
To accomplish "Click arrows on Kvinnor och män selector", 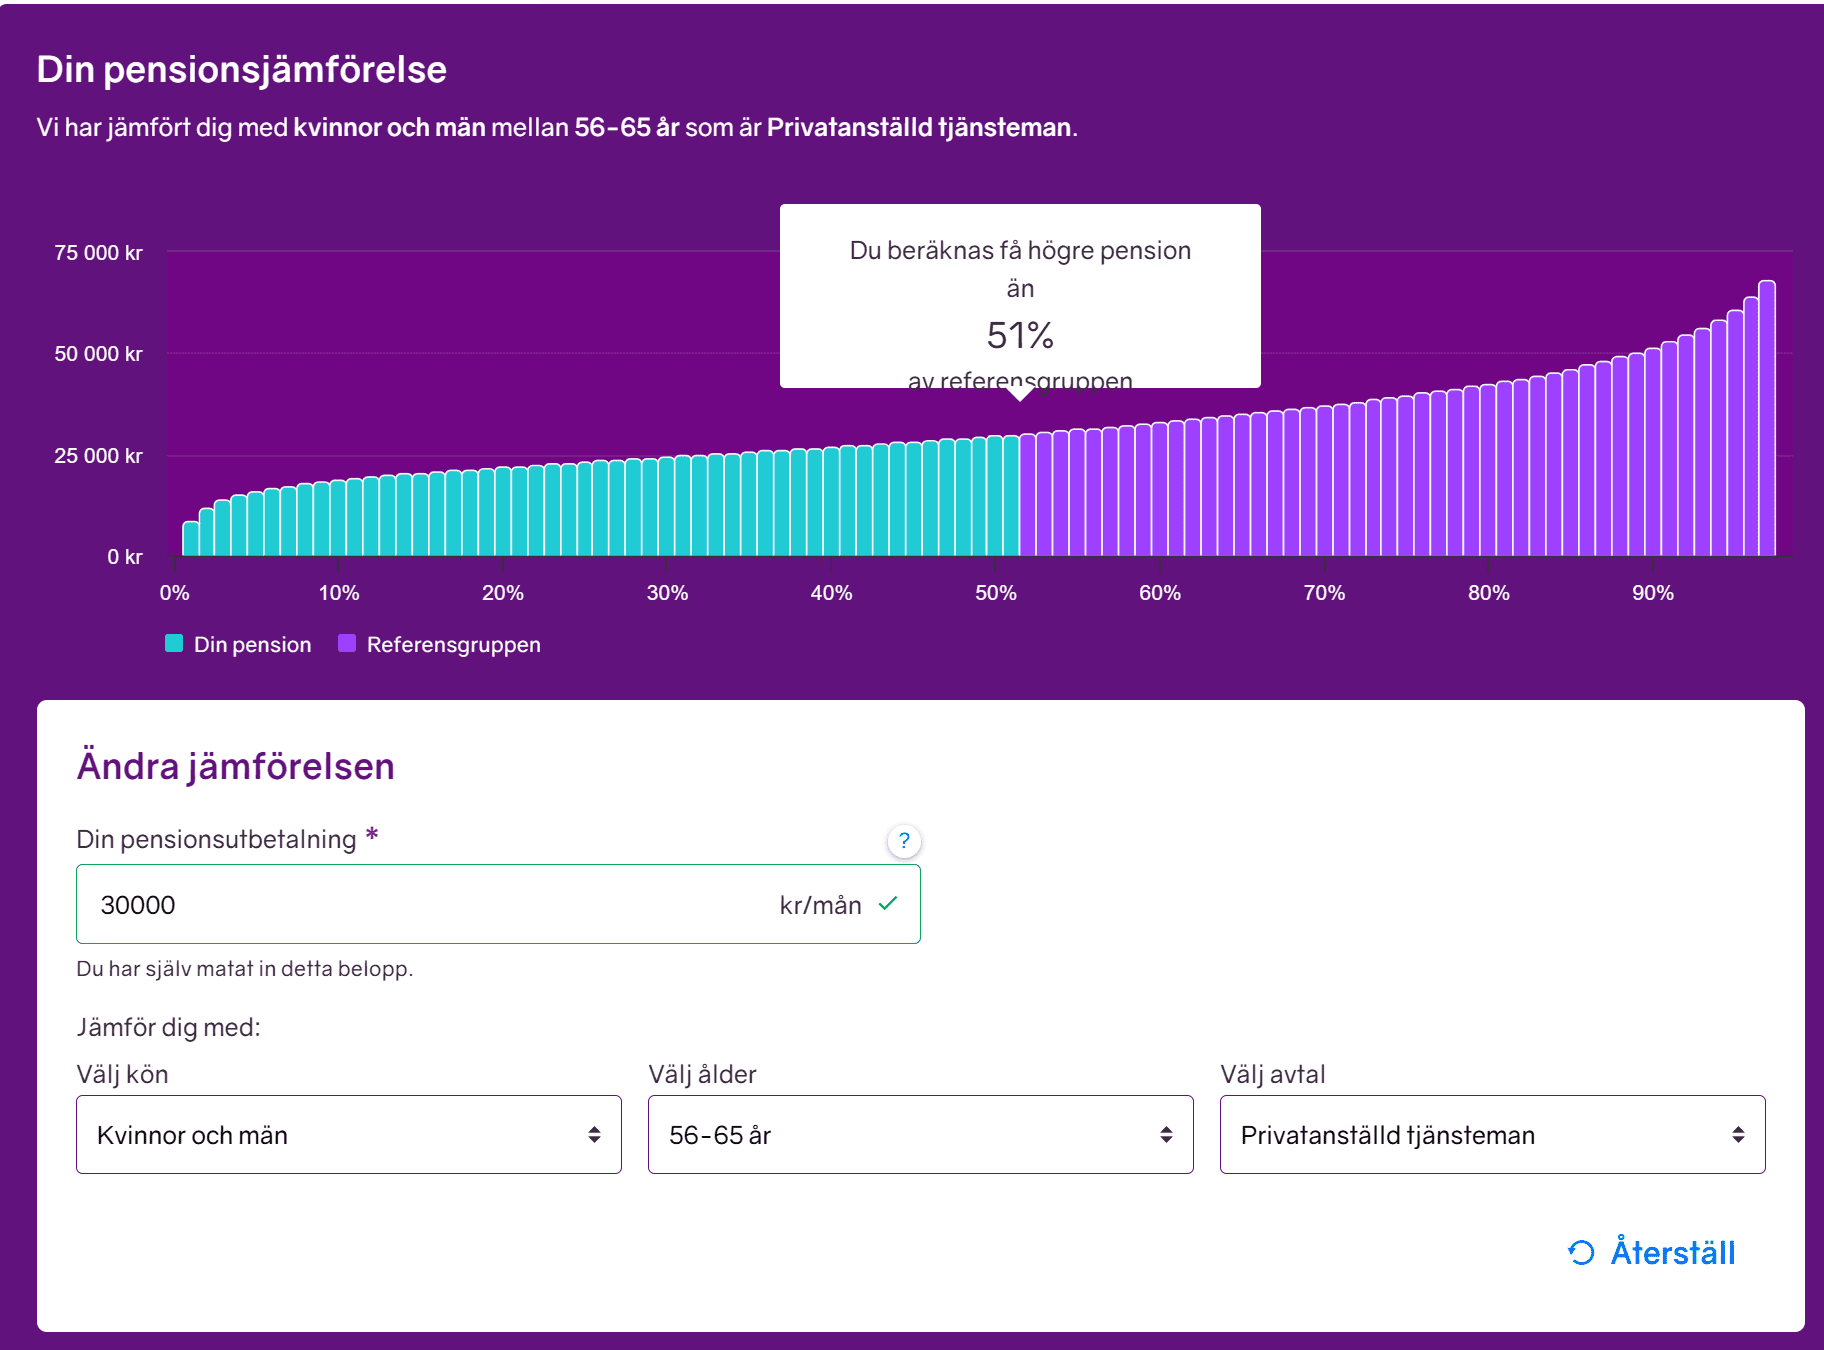I will pyautogui.click(x=594, y=1135).
